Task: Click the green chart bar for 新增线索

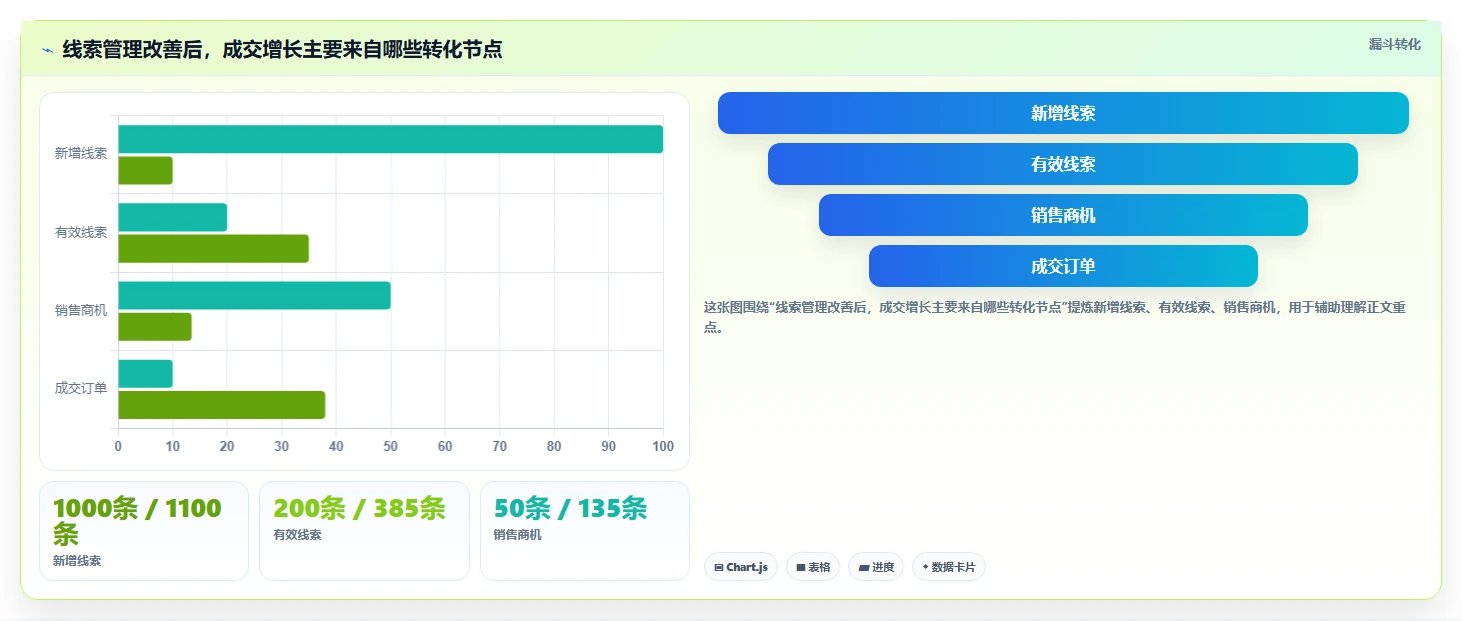Action: [145, 170]
